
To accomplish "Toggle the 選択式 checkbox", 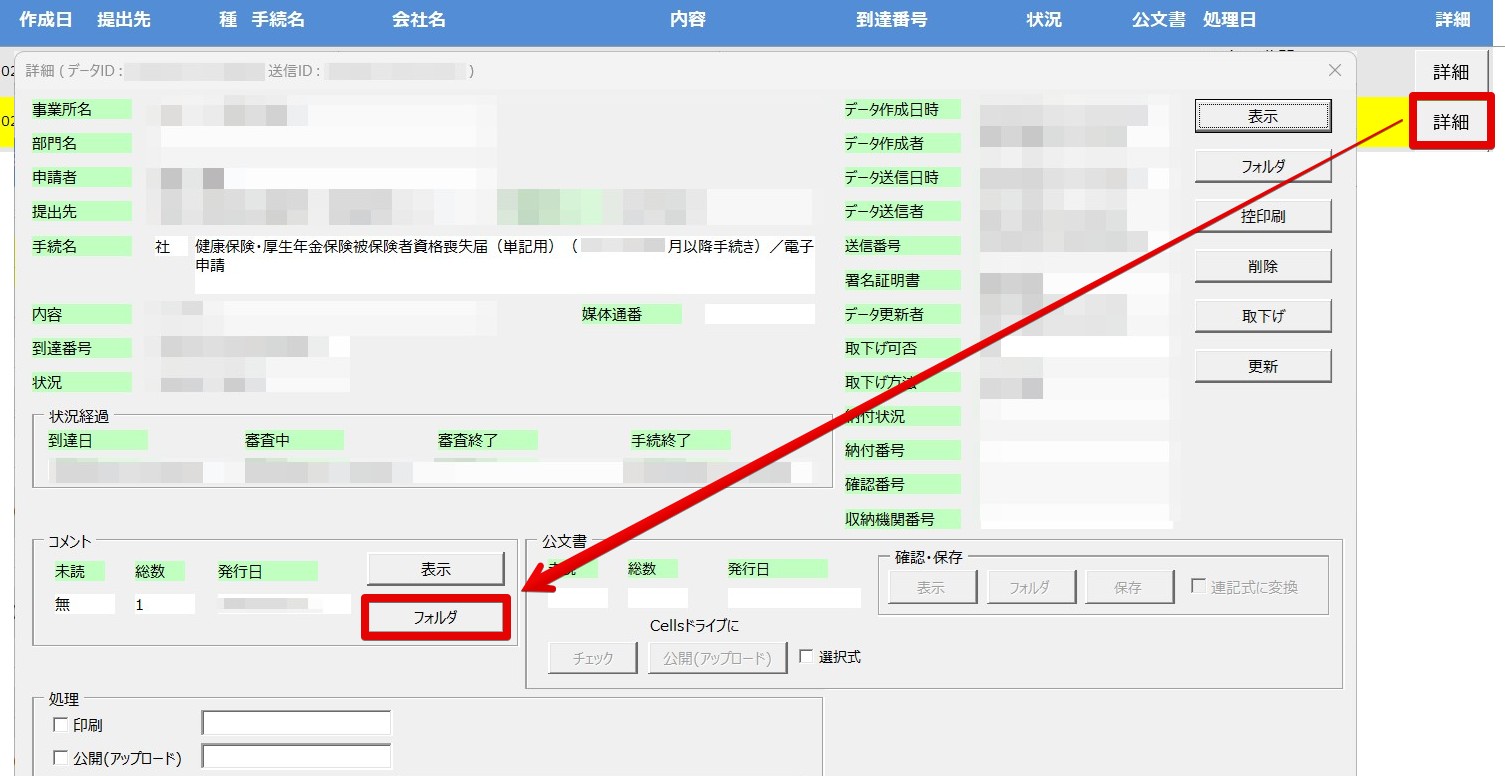I will (x=806, y=657).
